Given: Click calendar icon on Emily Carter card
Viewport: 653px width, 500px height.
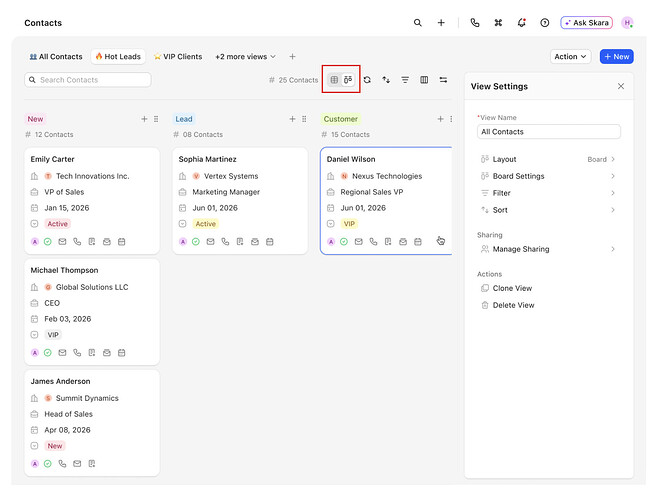Looking at the screenshot, I should 122,241.
